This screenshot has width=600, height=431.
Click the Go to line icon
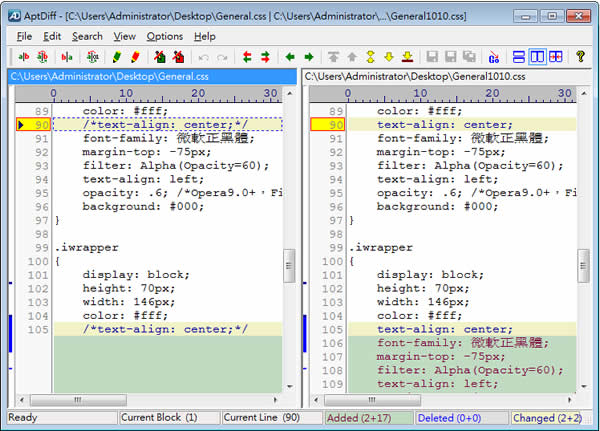pyautogui.click(x=493, y=57)
